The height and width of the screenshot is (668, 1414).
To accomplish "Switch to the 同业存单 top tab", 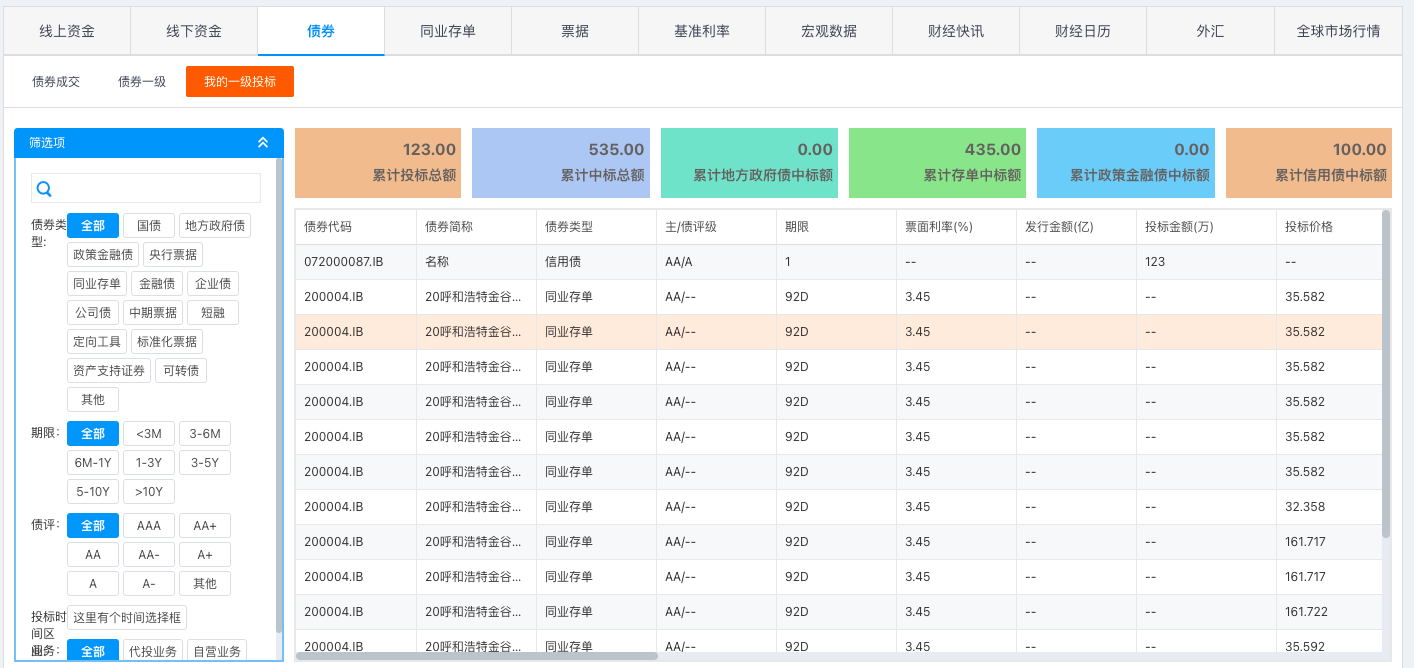I will (448, 31).
